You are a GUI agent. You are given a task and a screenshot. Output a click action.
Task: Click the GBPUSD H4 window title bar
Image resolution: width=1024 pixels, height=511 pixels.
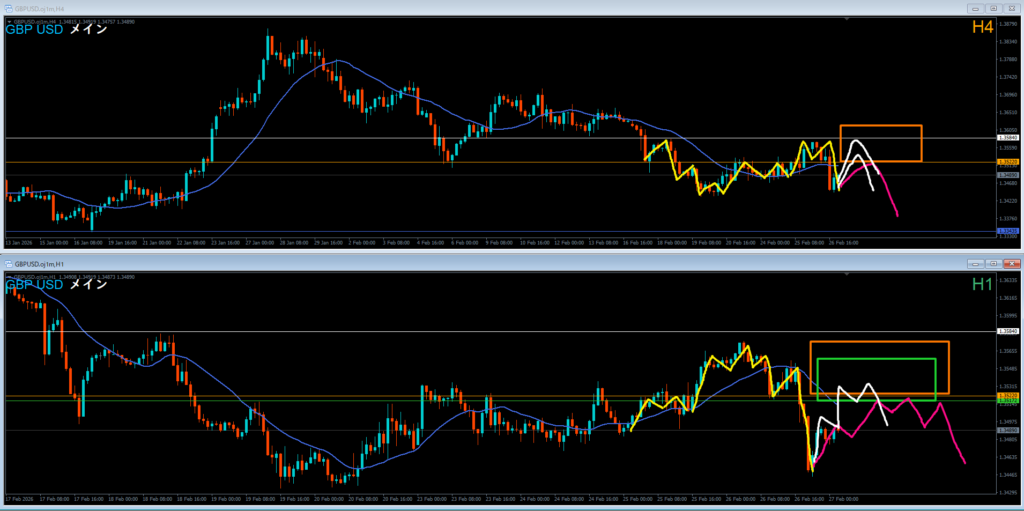tap(400, 7)
